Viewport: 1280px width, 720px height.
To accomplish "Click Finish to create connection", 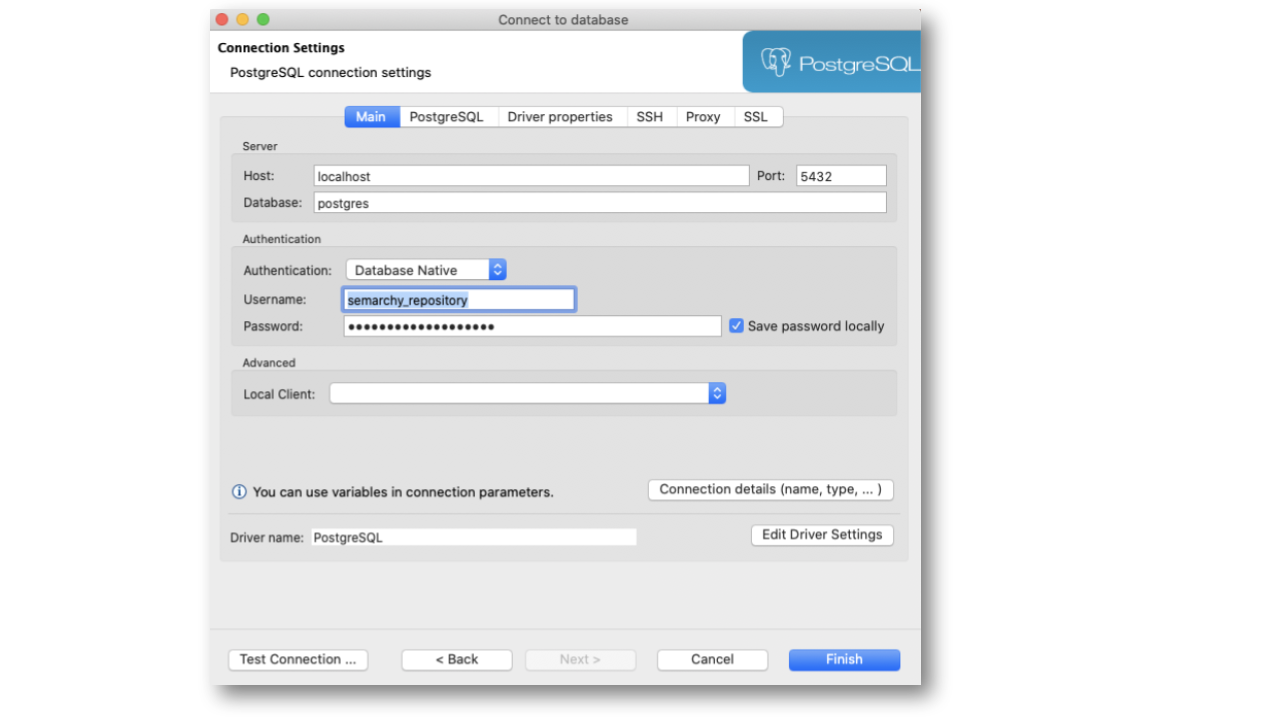I will [844, 660].
